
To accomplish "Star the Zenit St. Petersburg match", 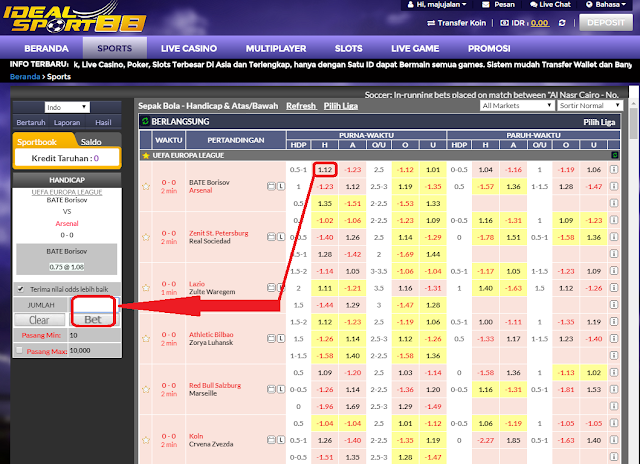I will point(146,237).
